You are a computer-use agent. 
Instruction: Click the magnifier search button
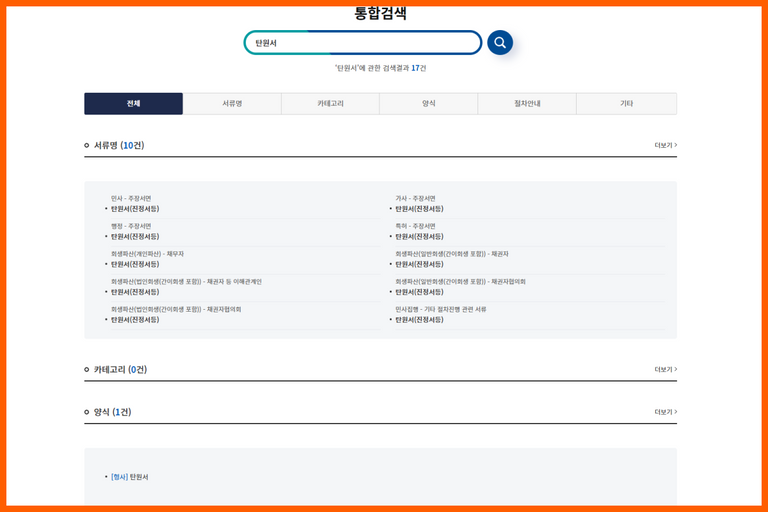click(x=500, y=43)
